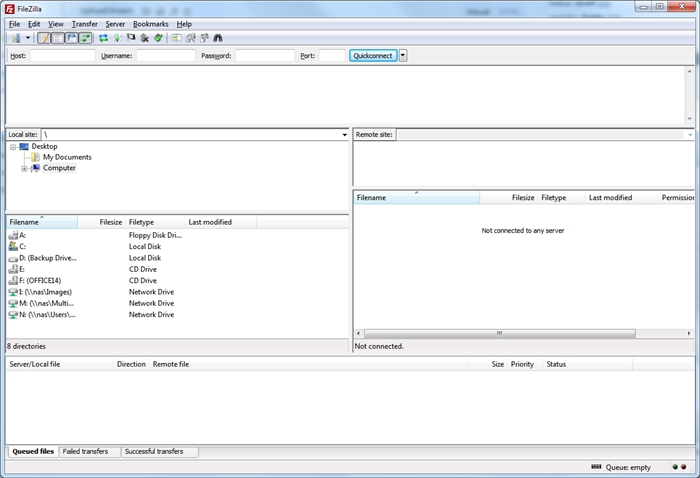The image size is (700, 478).
Task: Sort remote list by Last modified
Action: [x=621, y=198]
